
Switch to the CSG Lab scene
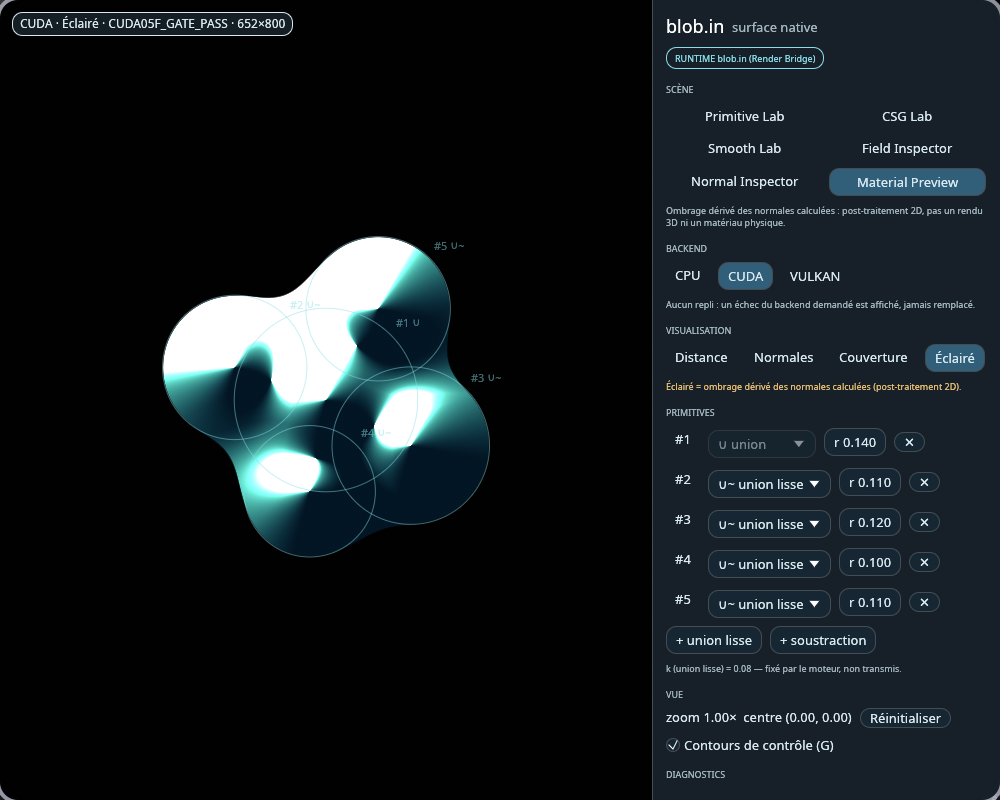907,117
